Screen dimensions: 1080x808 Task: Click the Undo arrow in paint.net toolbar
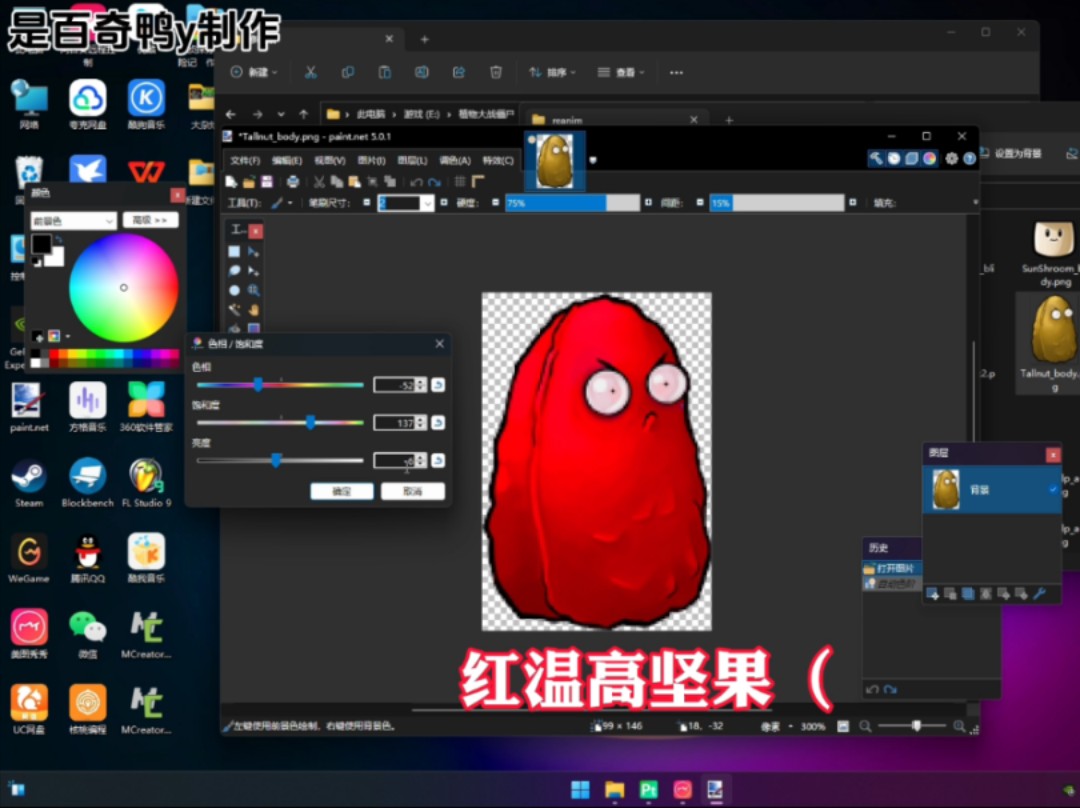416,182
